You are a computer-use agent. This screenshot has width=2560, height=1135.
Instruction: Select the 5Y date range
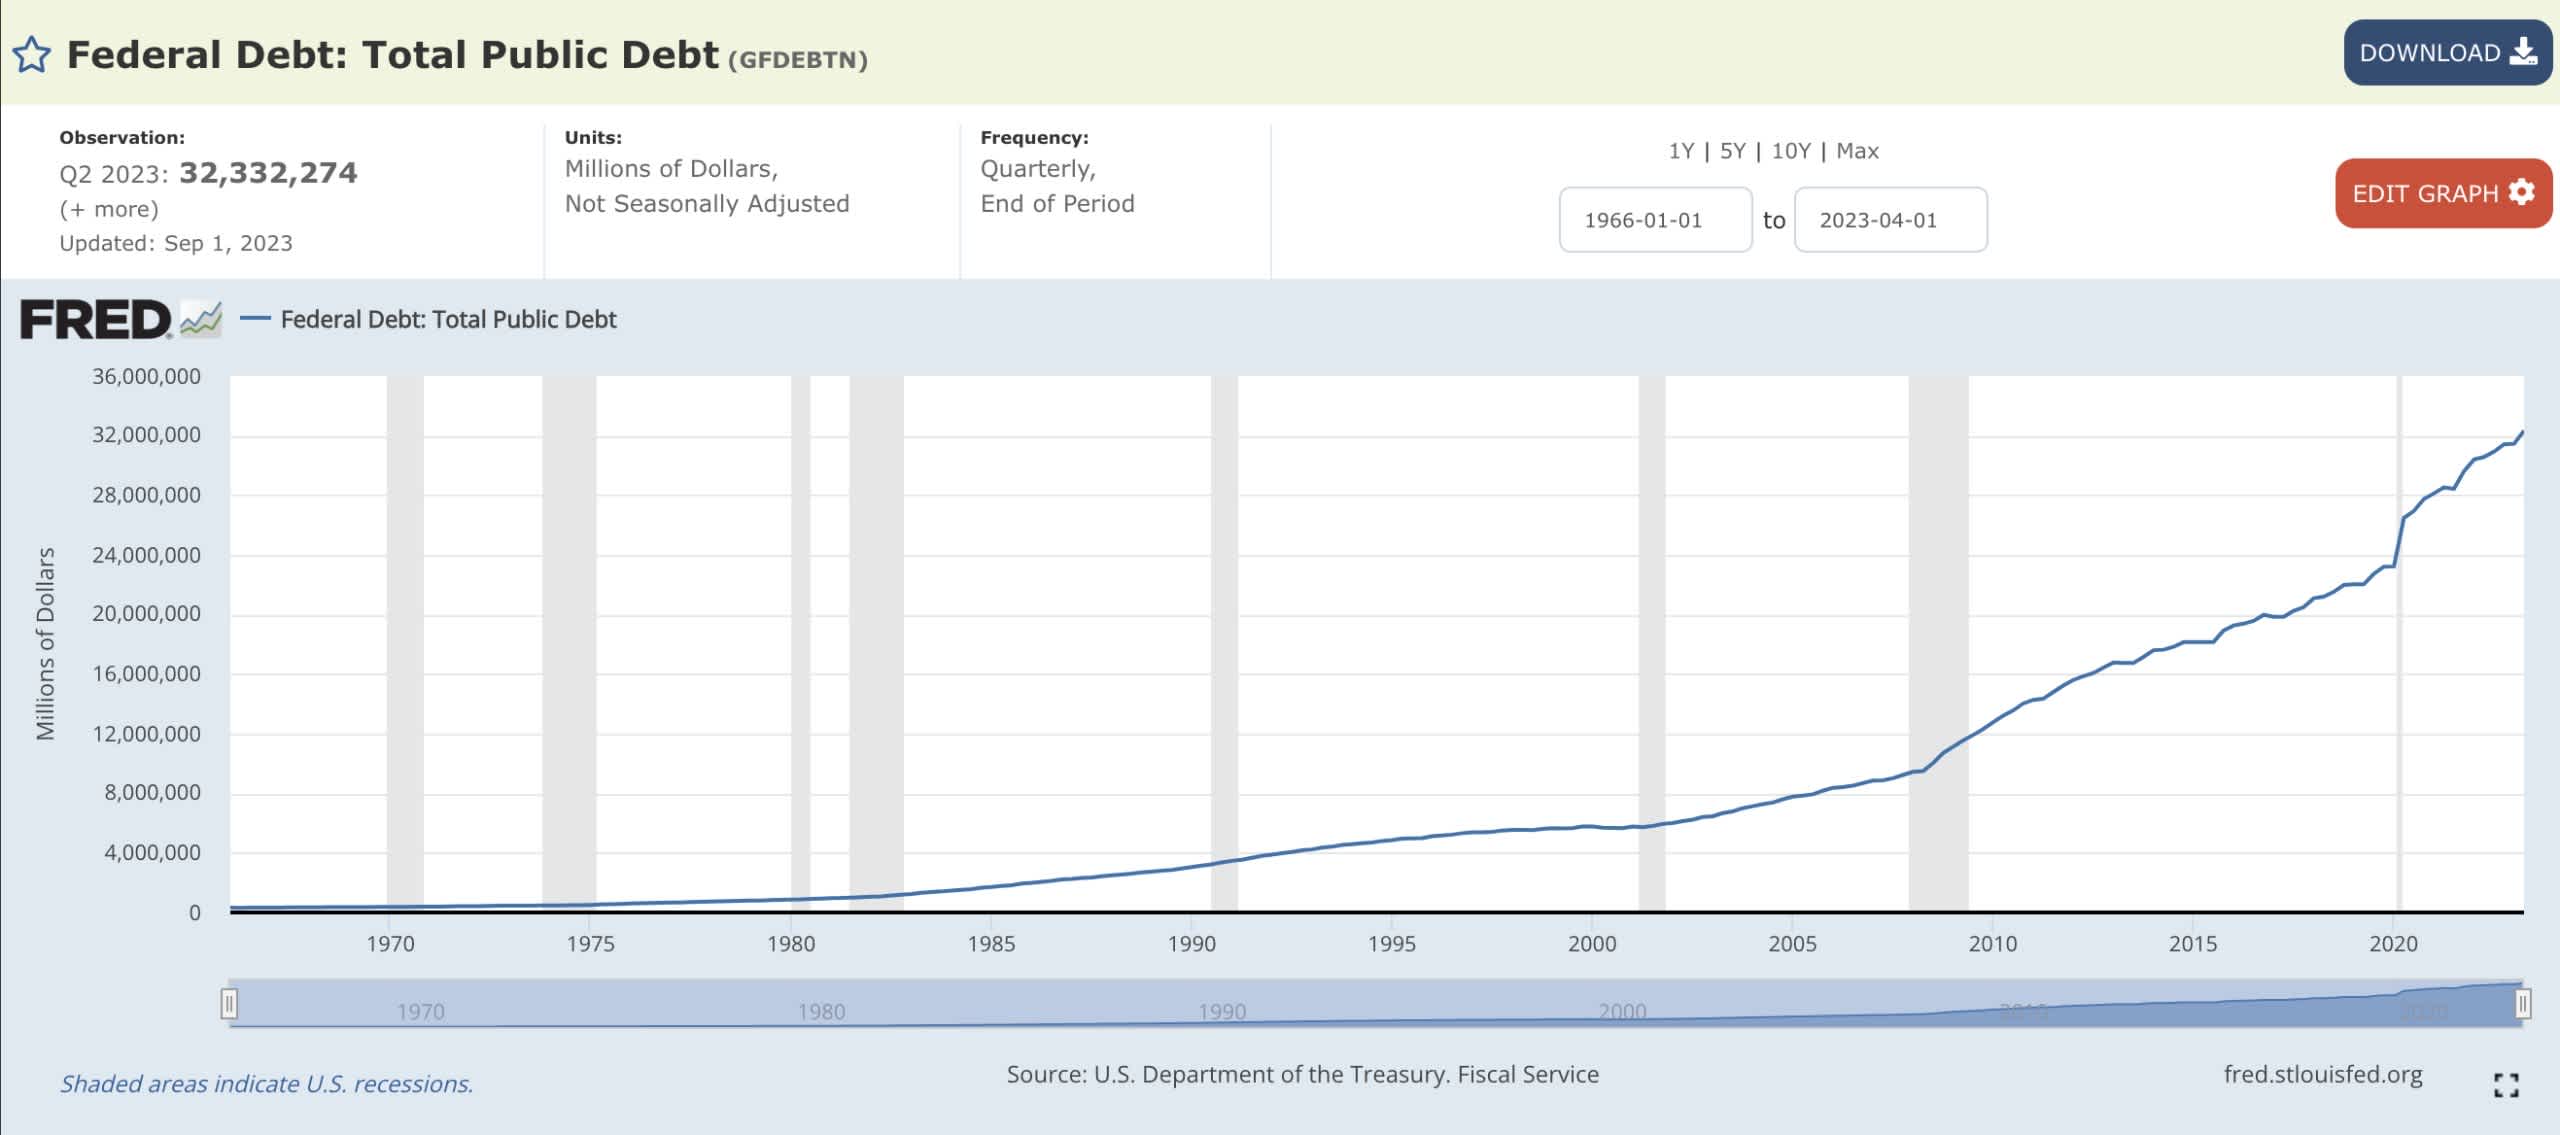click(x=1732, y=151)
